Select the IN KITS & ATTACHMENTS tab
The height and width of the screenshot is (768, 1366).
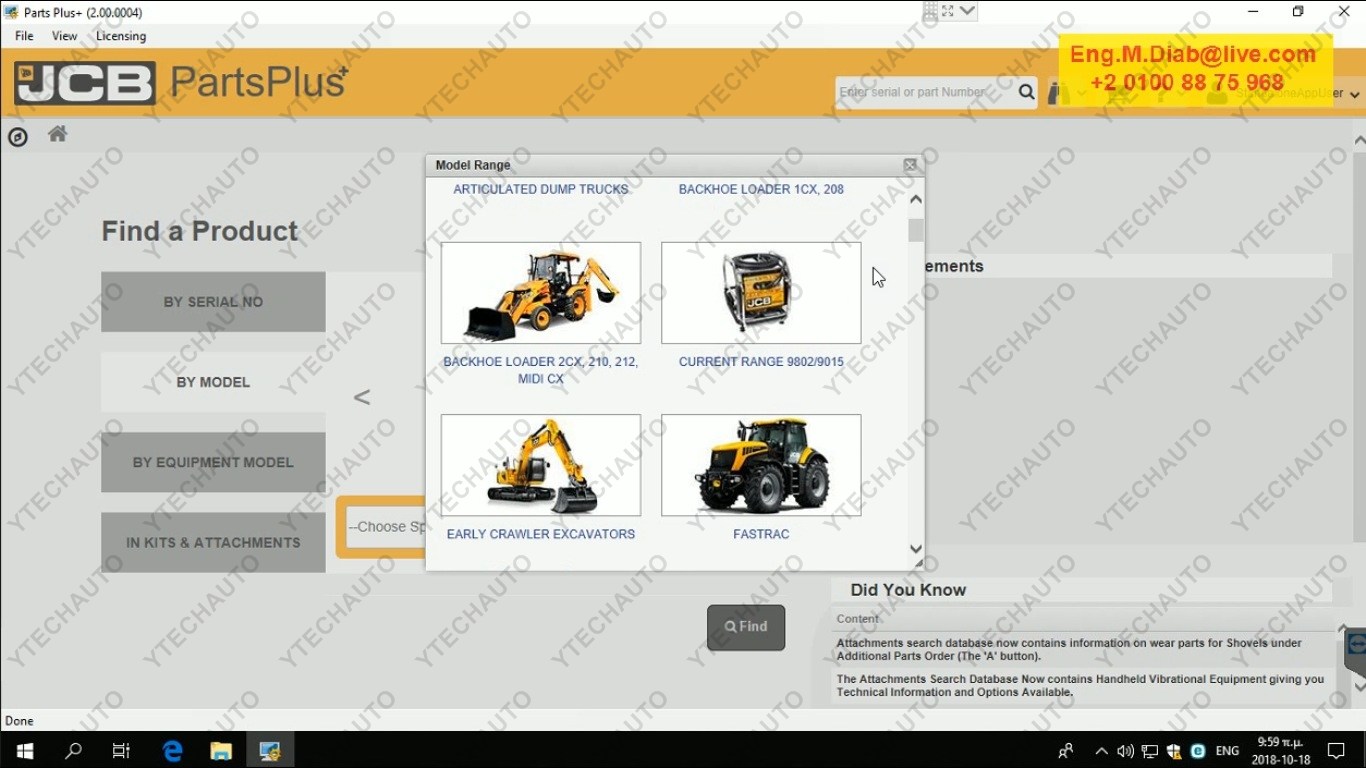(x=213, y=542)
